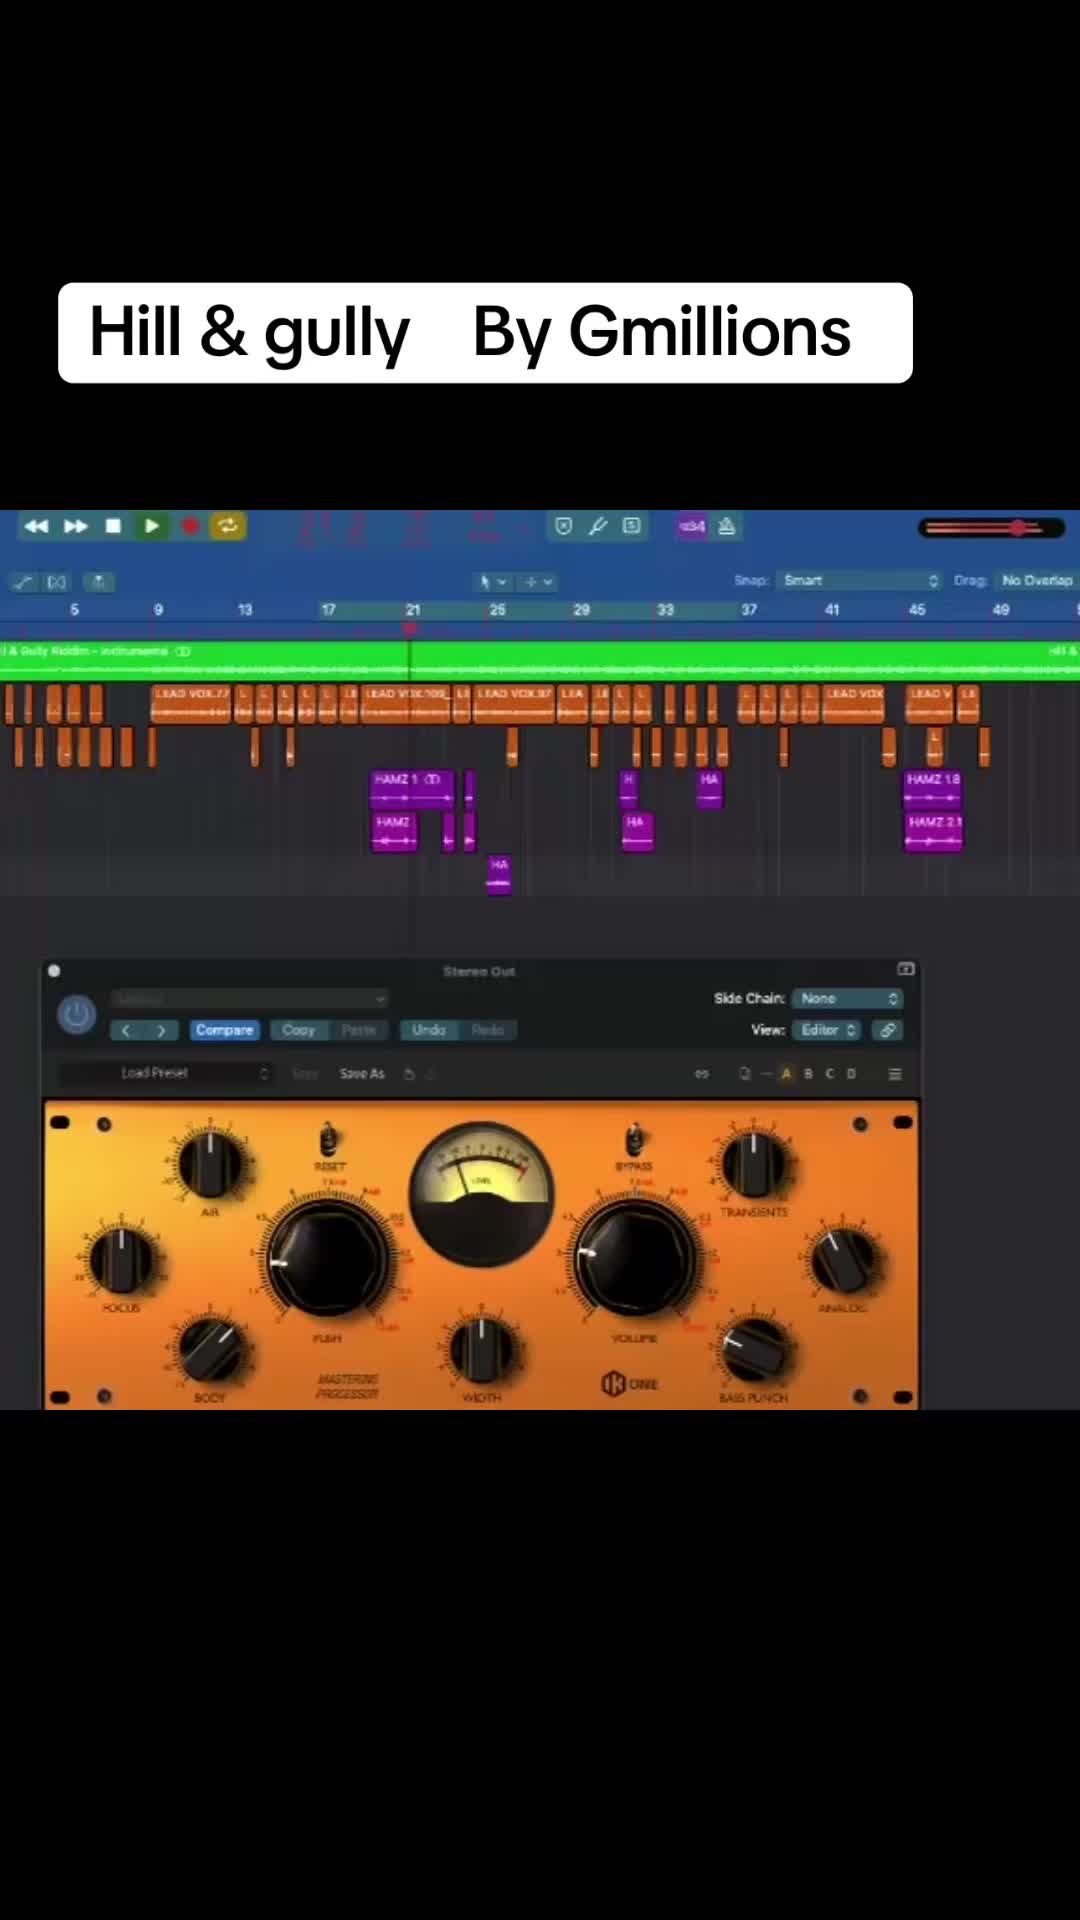Image resolution: width=1080 pixels, height=1920 pixels.
Task: Click the Undo button
Action: [x=429, y=1030]
